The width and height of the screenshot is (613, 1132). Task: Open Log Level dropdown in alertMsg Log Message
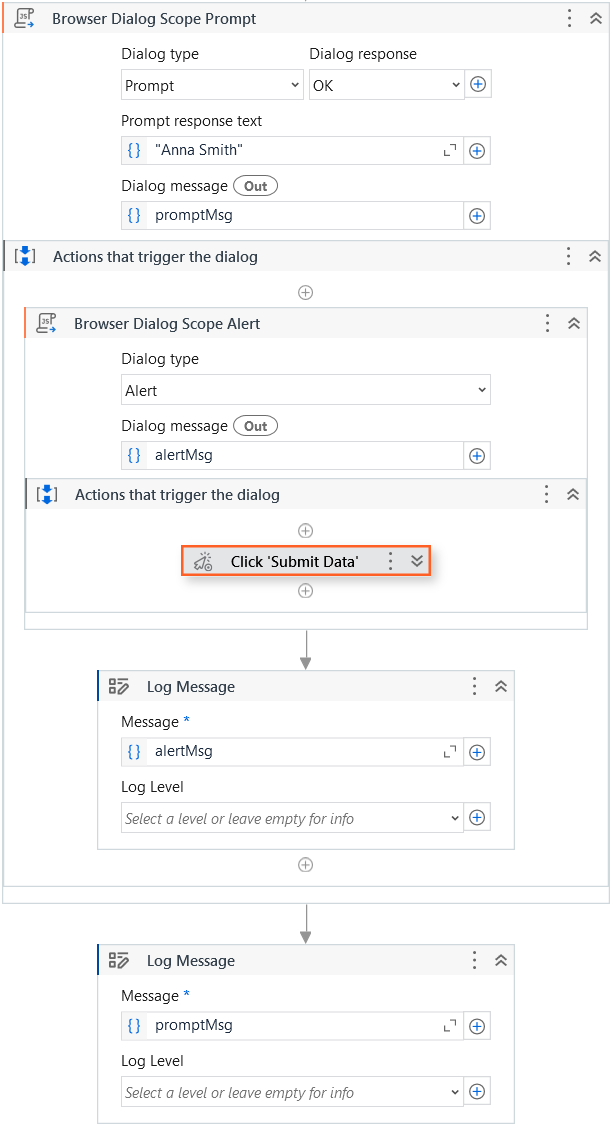pyautogui.click(x=291, y=818)
